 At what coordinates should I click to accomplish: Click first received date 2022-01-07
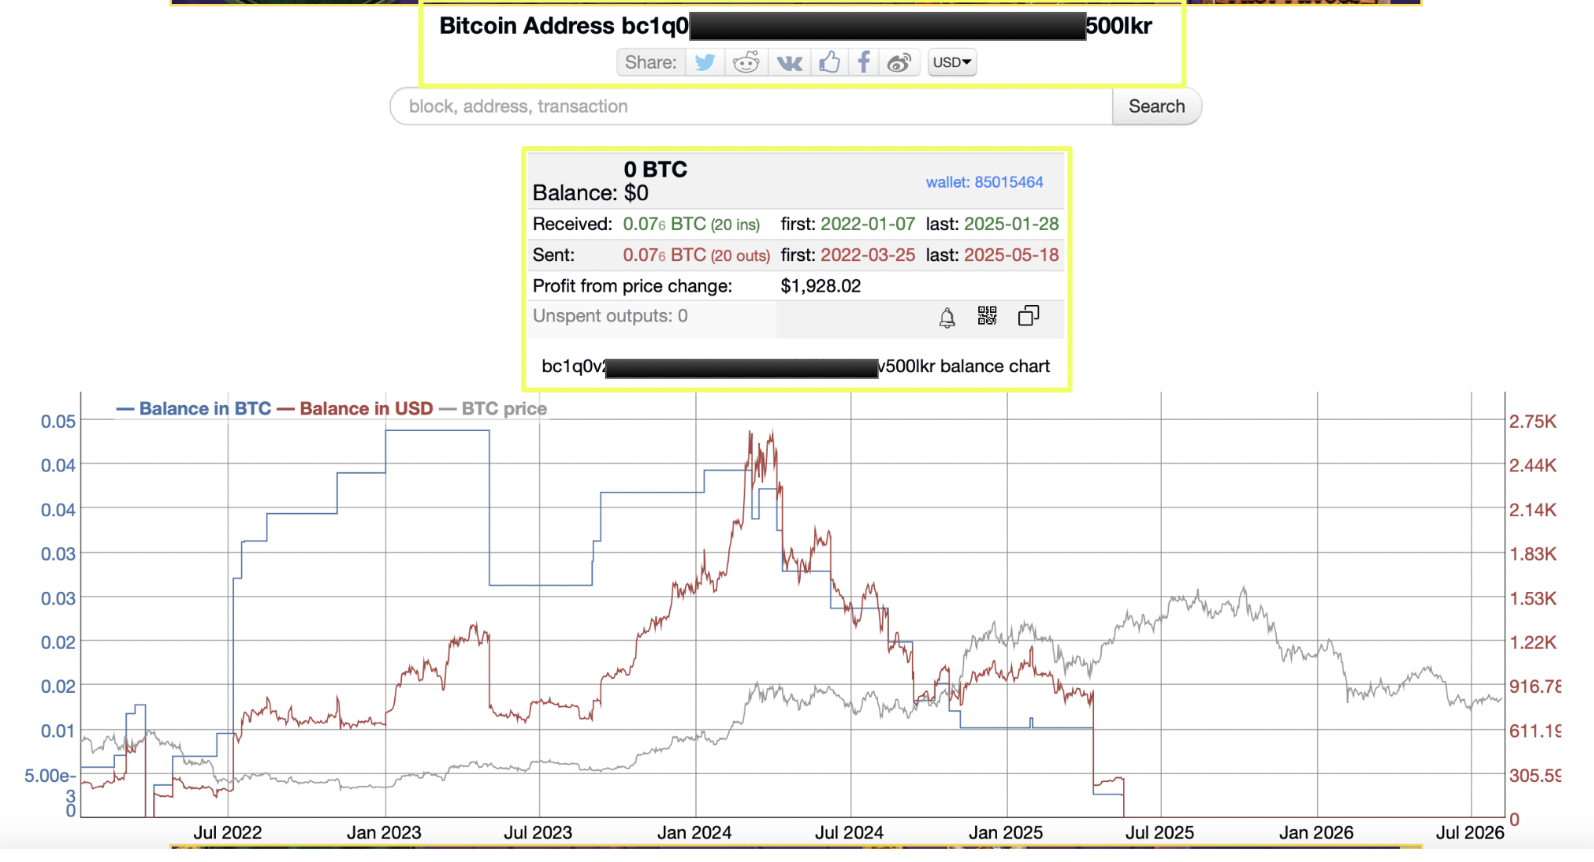click(868, 224)
